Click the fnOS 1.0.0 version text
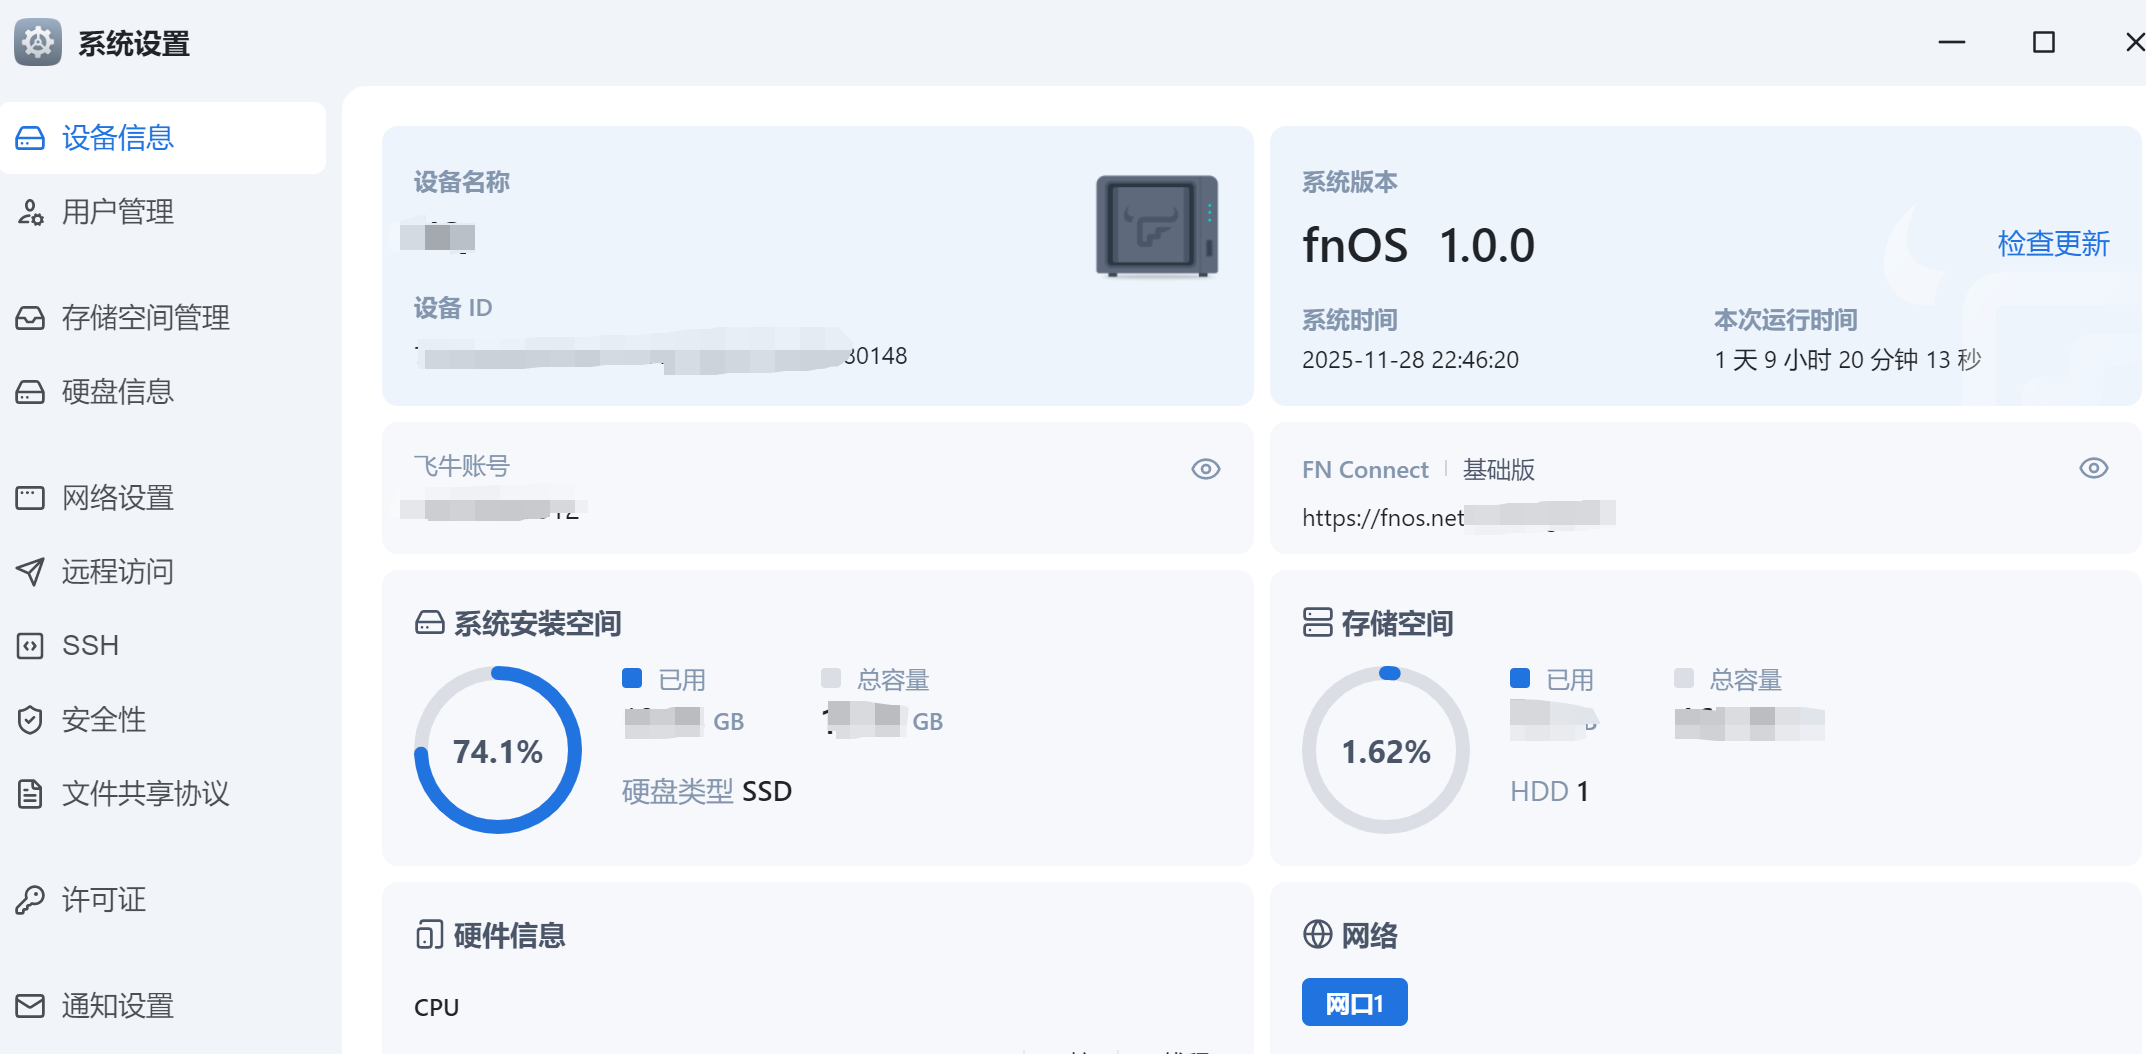Screen dimensions: 2146x1054 point(1418,245)
